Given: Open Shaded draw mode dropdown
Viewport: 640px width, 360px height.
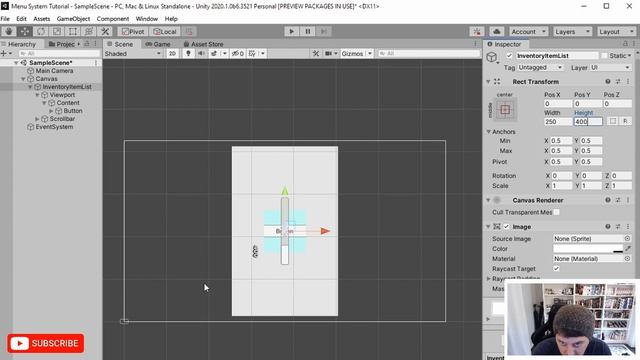Looking at the screenshot, I should [133, 53].
